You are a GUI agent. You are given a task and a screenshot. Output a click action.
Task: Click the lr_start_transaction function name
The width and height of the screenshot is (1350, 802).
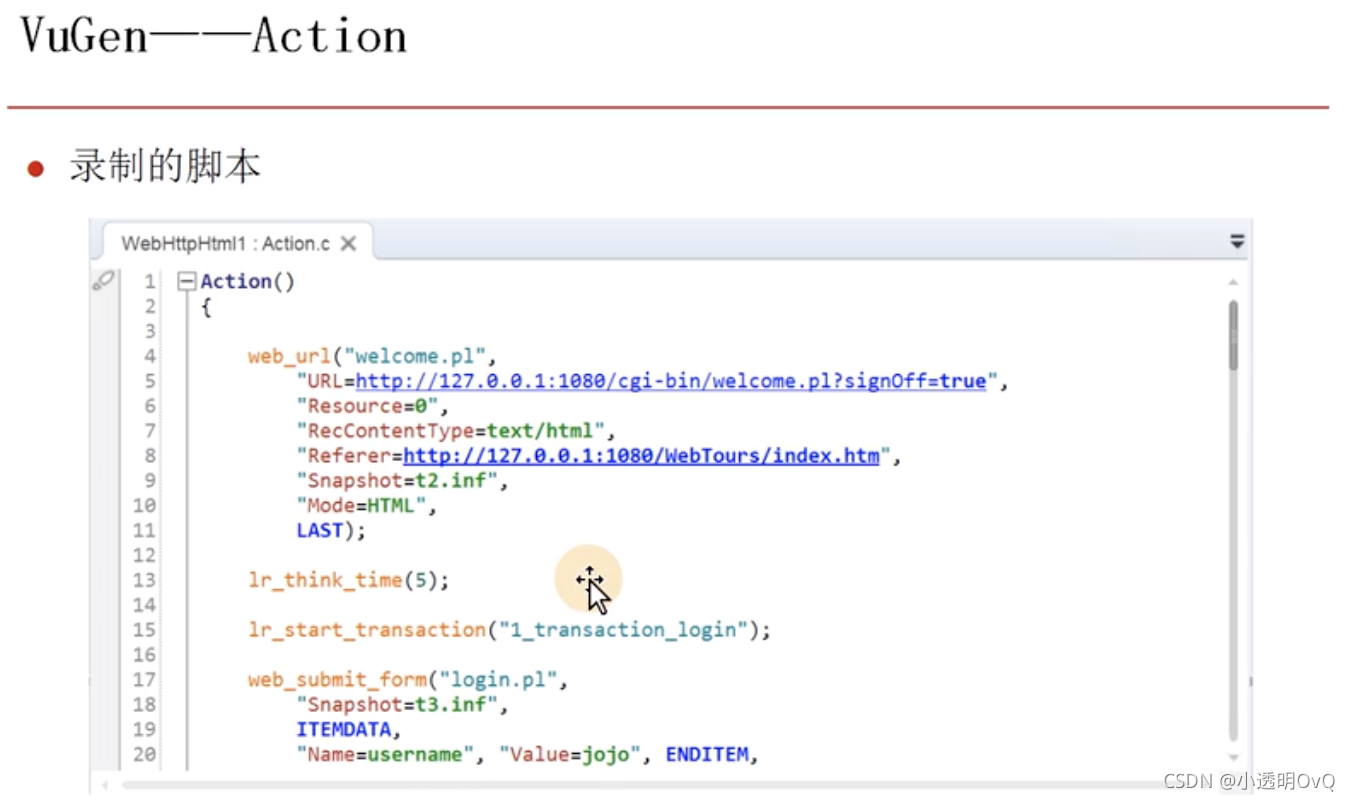pos(367,630)
